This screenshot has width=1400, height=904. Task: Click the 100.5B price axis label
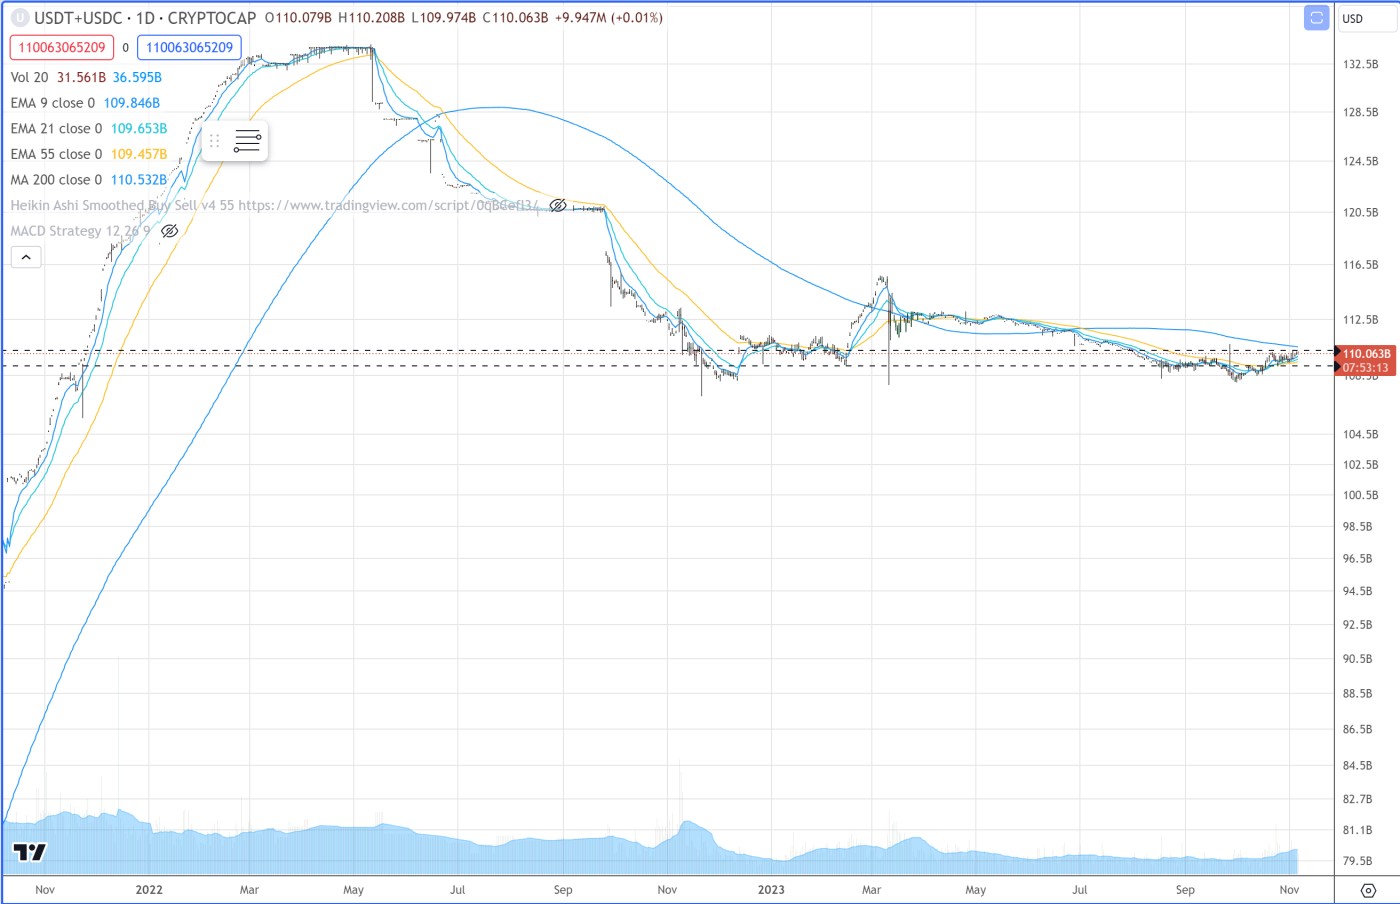1360,495
